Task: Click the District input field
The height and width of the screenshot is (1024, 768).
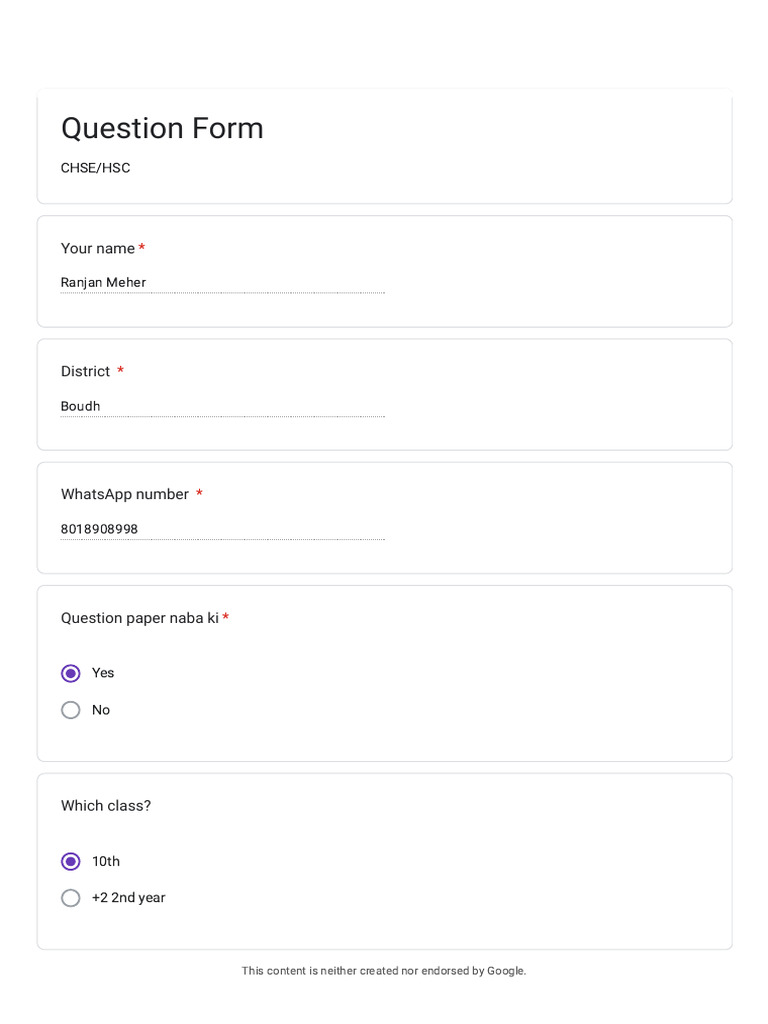Action: tap(223, 406)
